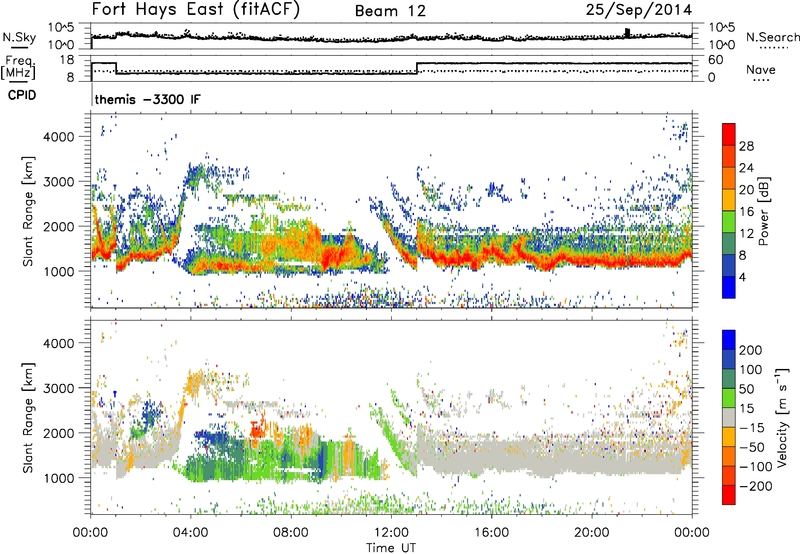Click the red bottom segment of velocity colorbar

[x=729, y=495]
